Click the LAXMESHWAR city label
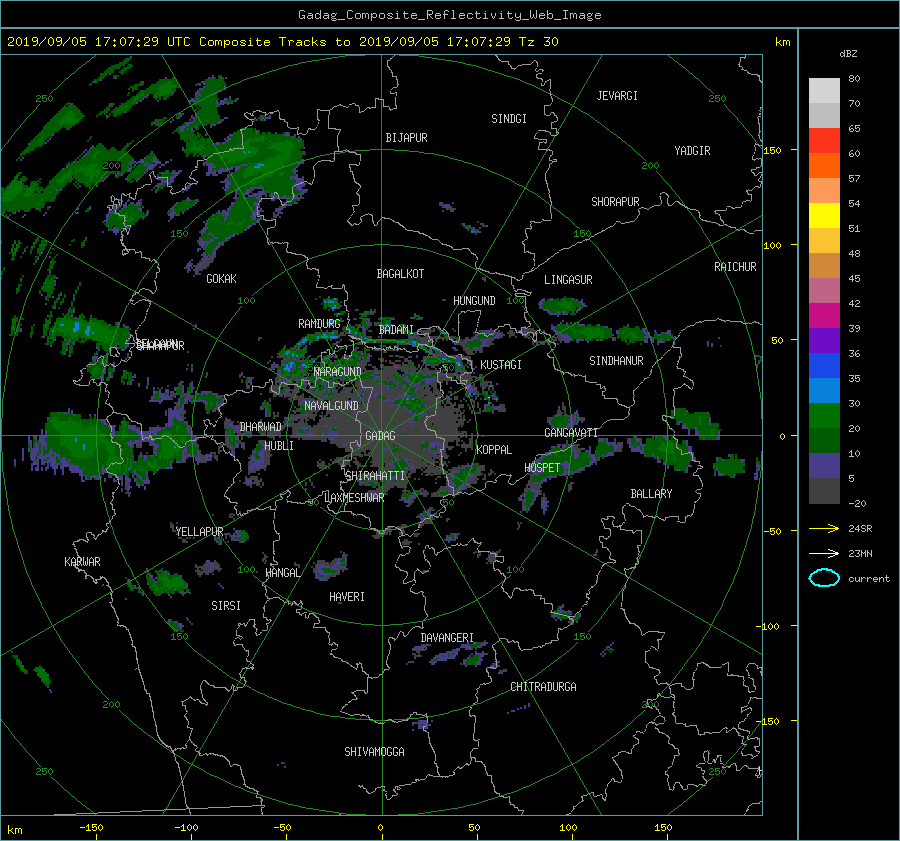Viewport: 900px width, 841px height. 354,498
